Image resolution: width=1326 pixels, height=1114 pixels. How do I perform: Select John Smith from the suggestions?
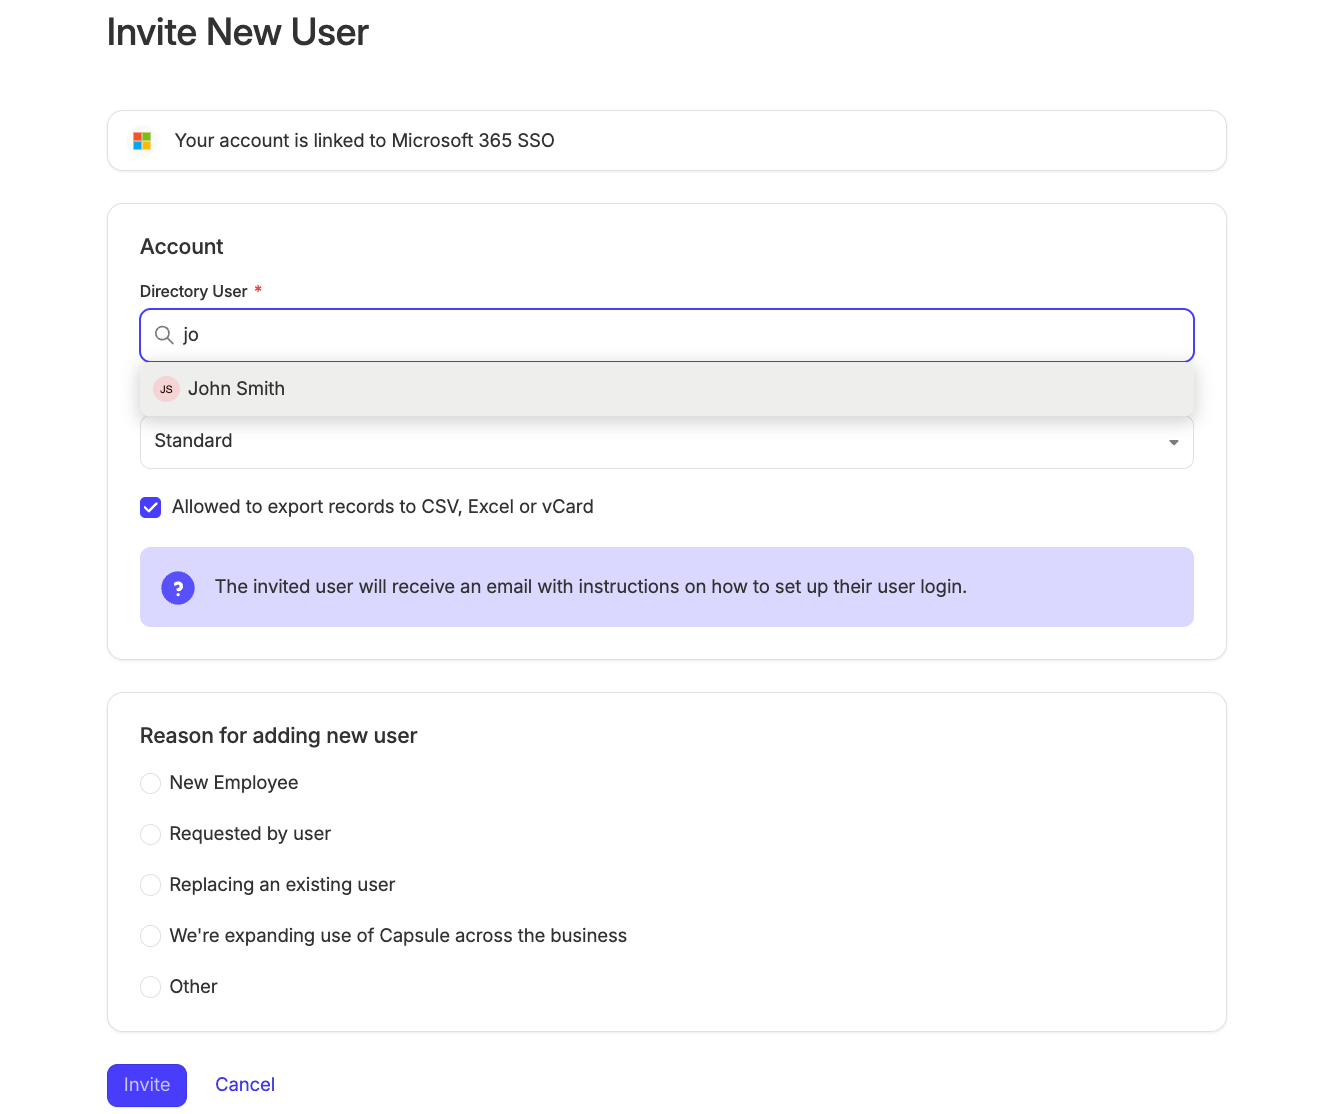(x=667, y=389)
